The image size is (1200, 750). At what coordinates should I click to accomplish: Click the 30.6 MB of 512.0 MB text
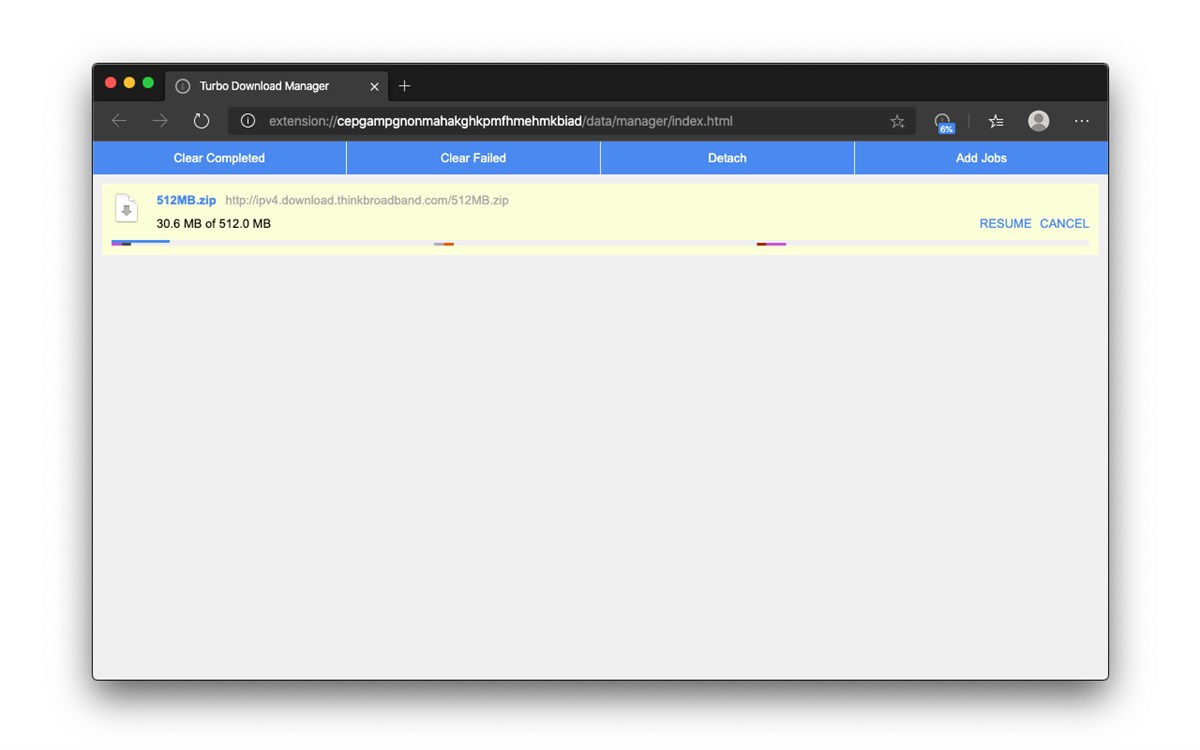click(214, 224)
